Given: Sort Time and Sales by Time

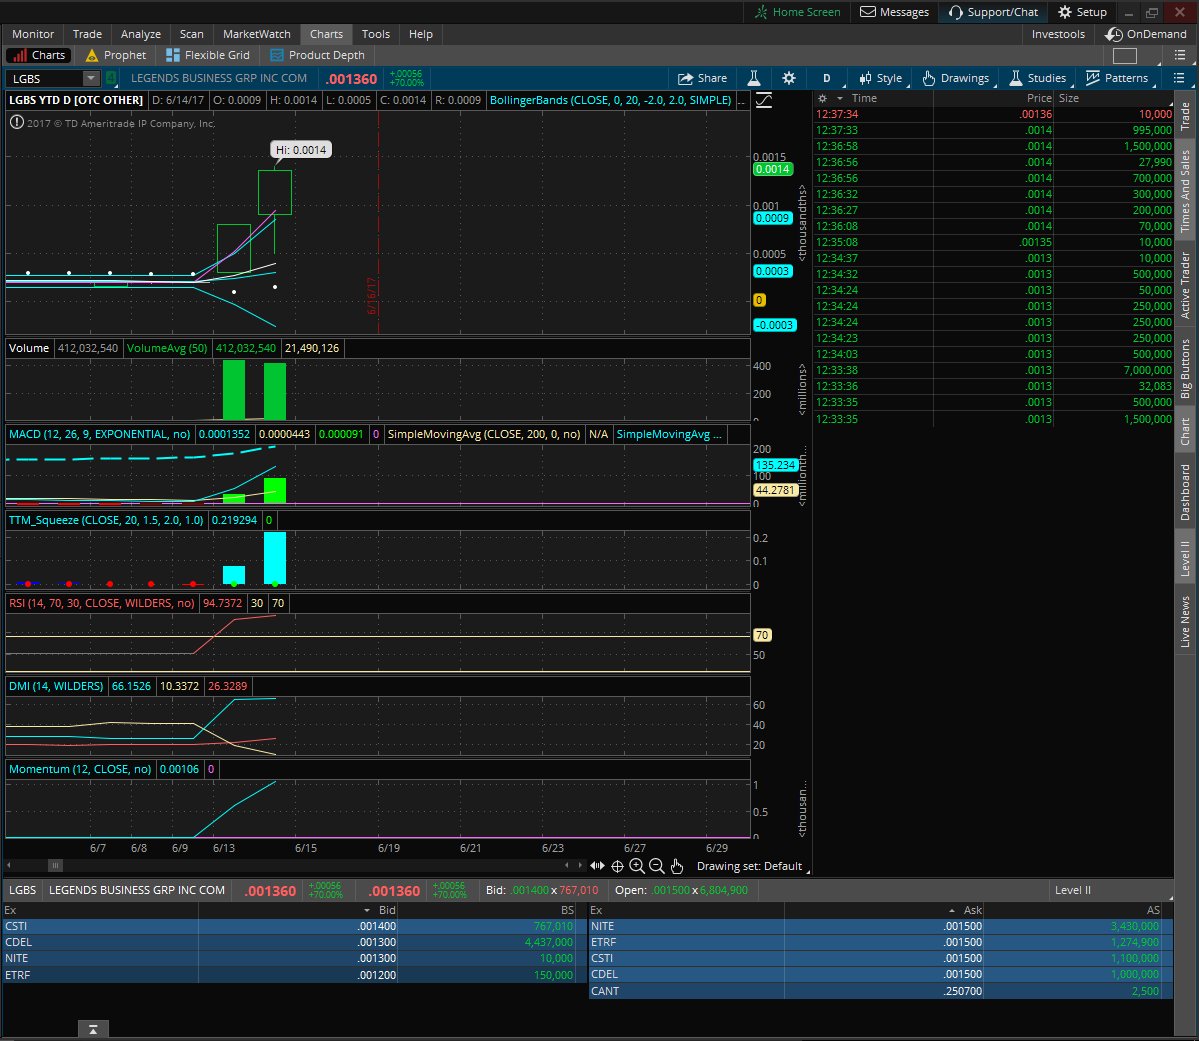Looking at the screenshot, I should click(864, 99).
